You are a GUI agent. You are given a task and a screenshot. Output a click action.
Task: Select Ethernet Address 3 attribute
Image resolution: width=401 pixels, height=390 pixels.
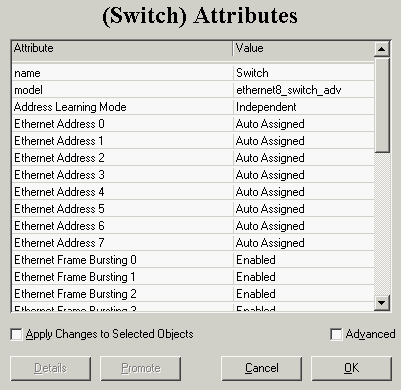(123, 175)
